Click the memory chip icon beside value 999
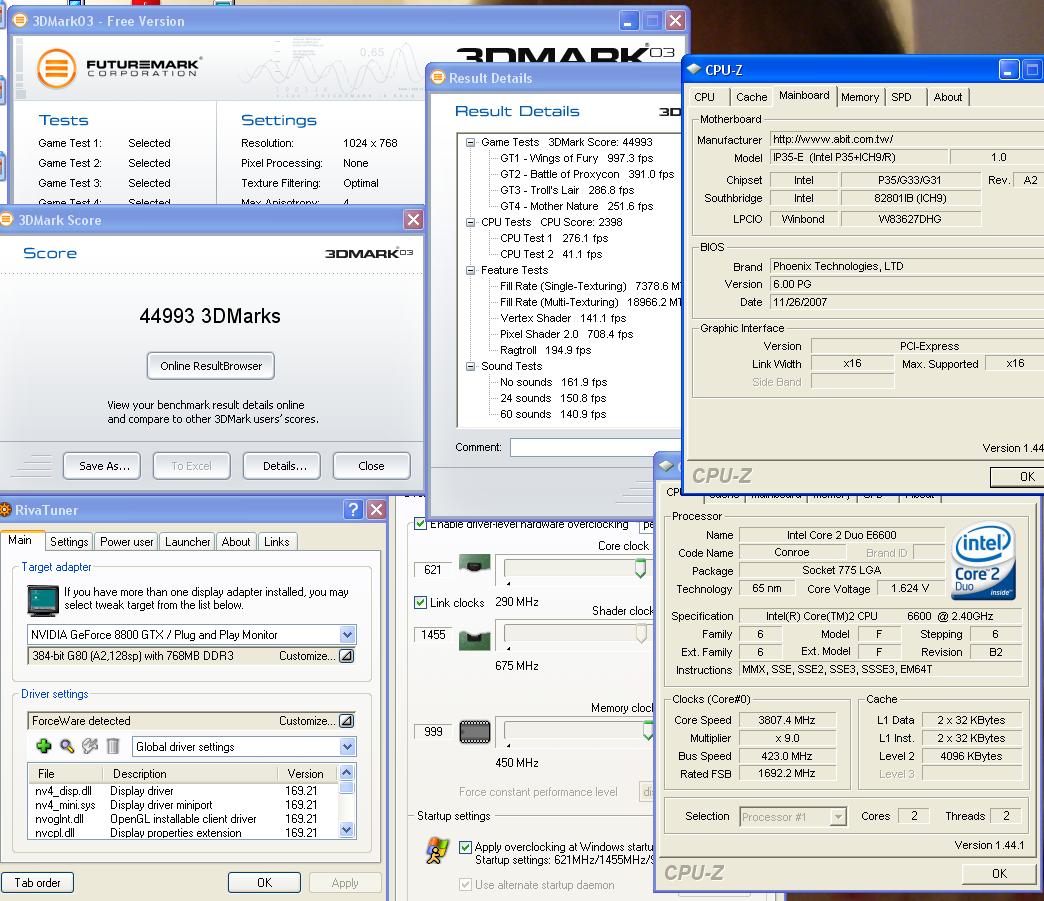 click(x=475, y=732)
